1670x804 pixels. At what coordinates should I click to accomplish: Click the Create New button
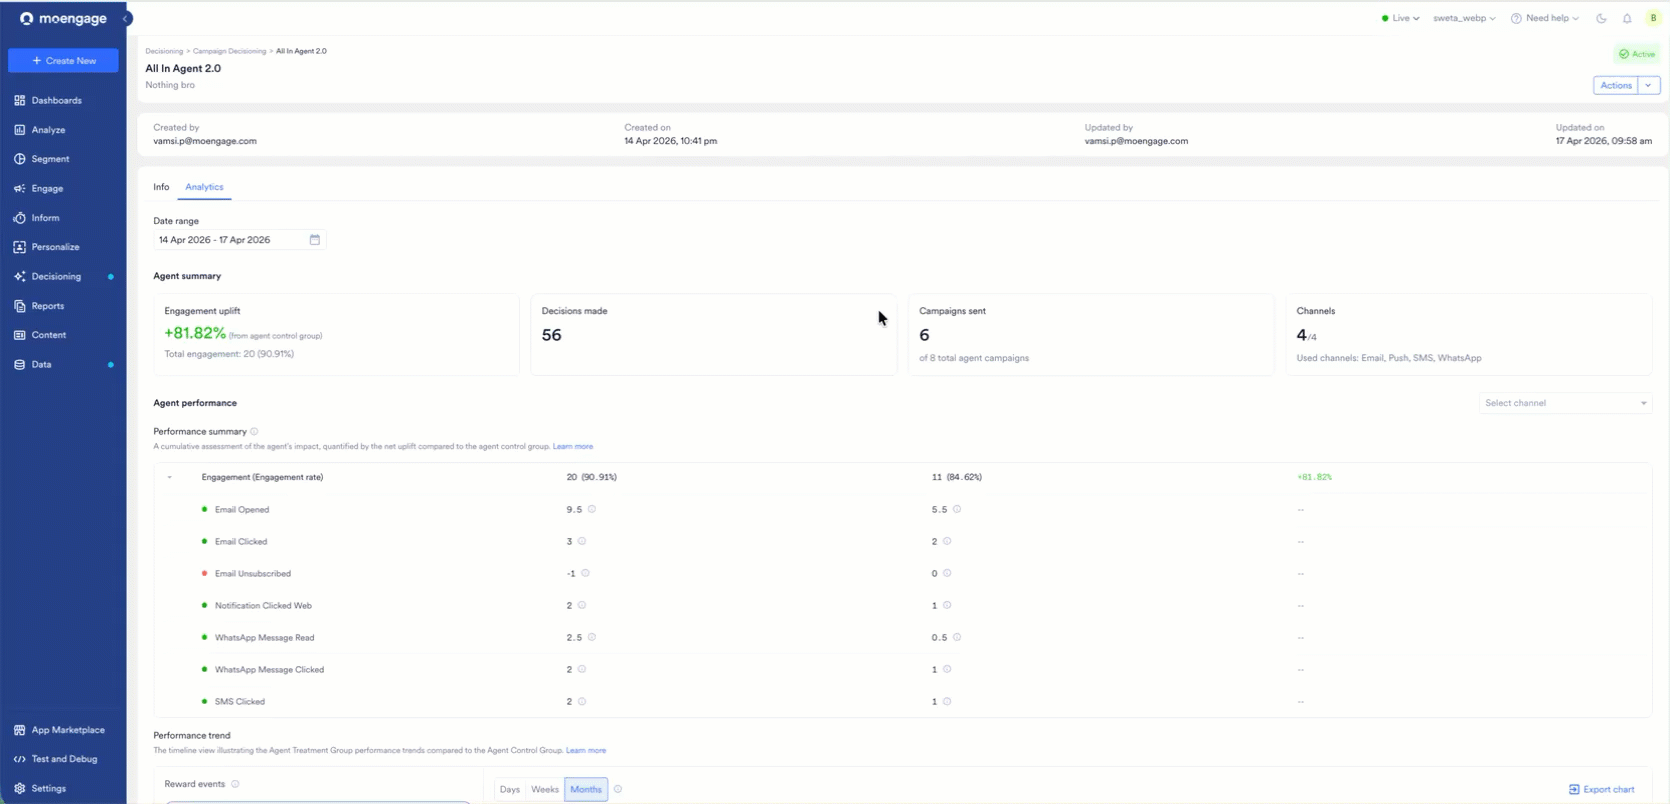63,60
